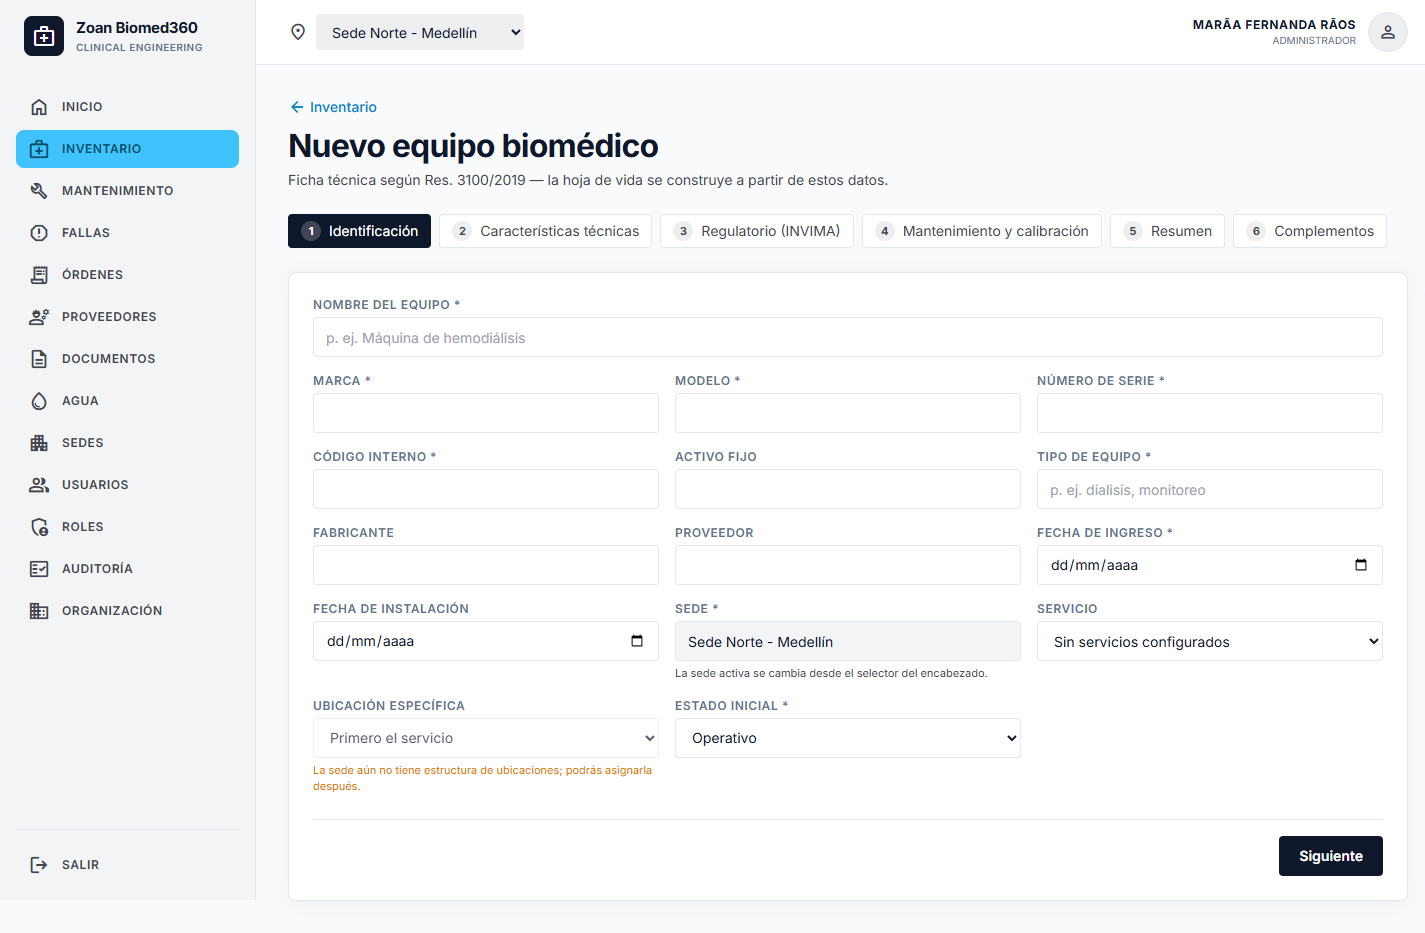This screenshot has width=1425, height=933.
Task: Click the location pin icon in the header
Action: pos(298,32)
